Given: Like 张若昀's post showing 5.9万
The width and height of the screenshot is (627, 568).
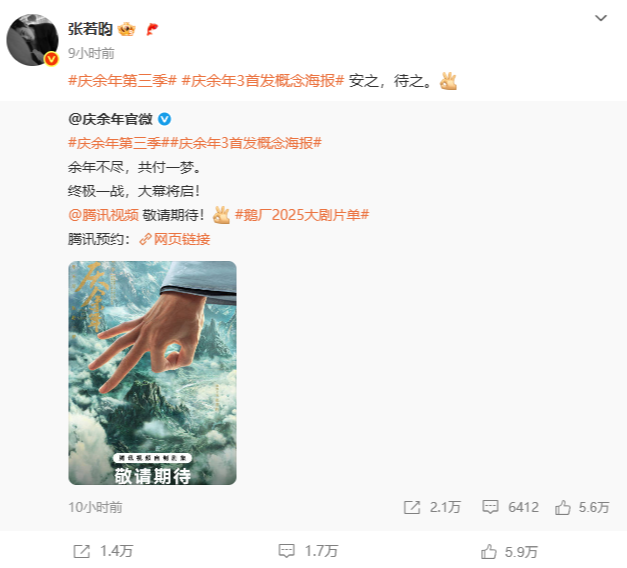Looking at the screenshot, I should pos(509,552).
